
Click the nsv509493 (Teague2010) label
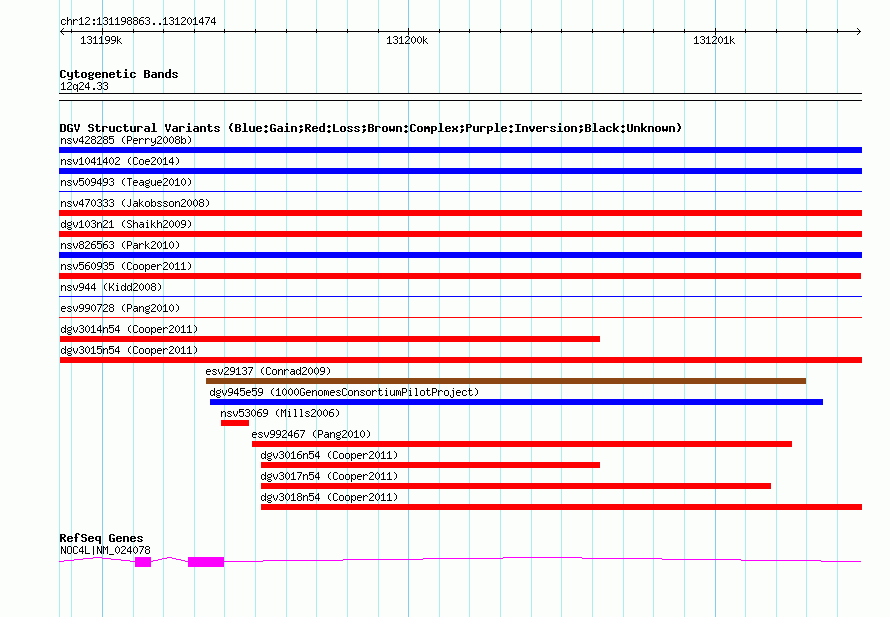click(x=126, y=182)
